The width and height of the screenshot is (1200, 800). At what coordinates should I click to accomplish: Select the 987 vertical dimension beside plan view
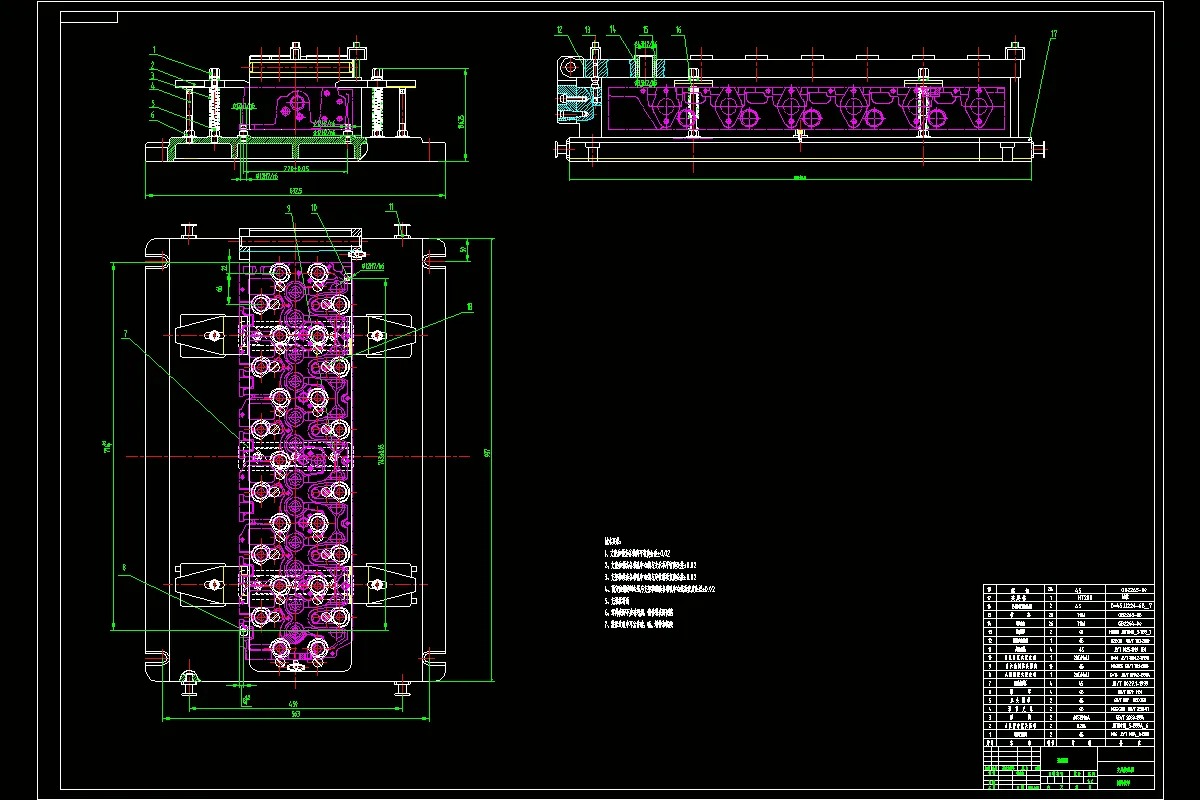tap(487, 452)
